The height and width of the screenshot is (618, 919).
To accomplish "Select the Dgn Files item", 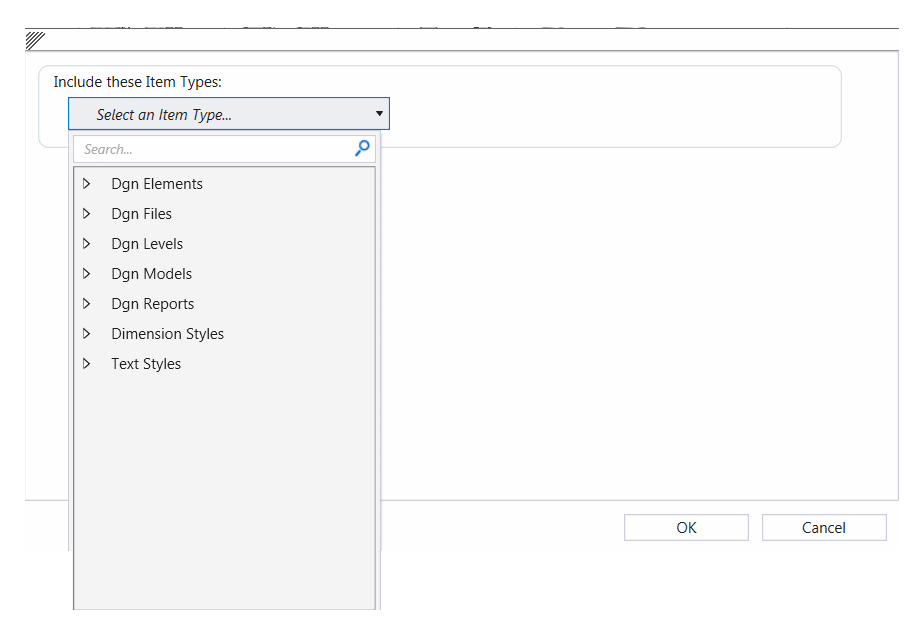I will 141,214.
